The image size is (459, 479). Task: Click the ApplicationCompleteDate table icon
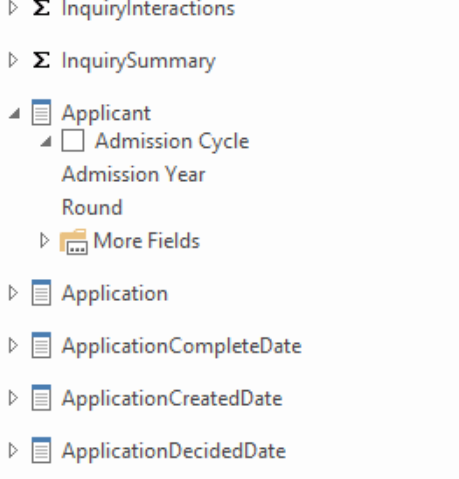41,345
